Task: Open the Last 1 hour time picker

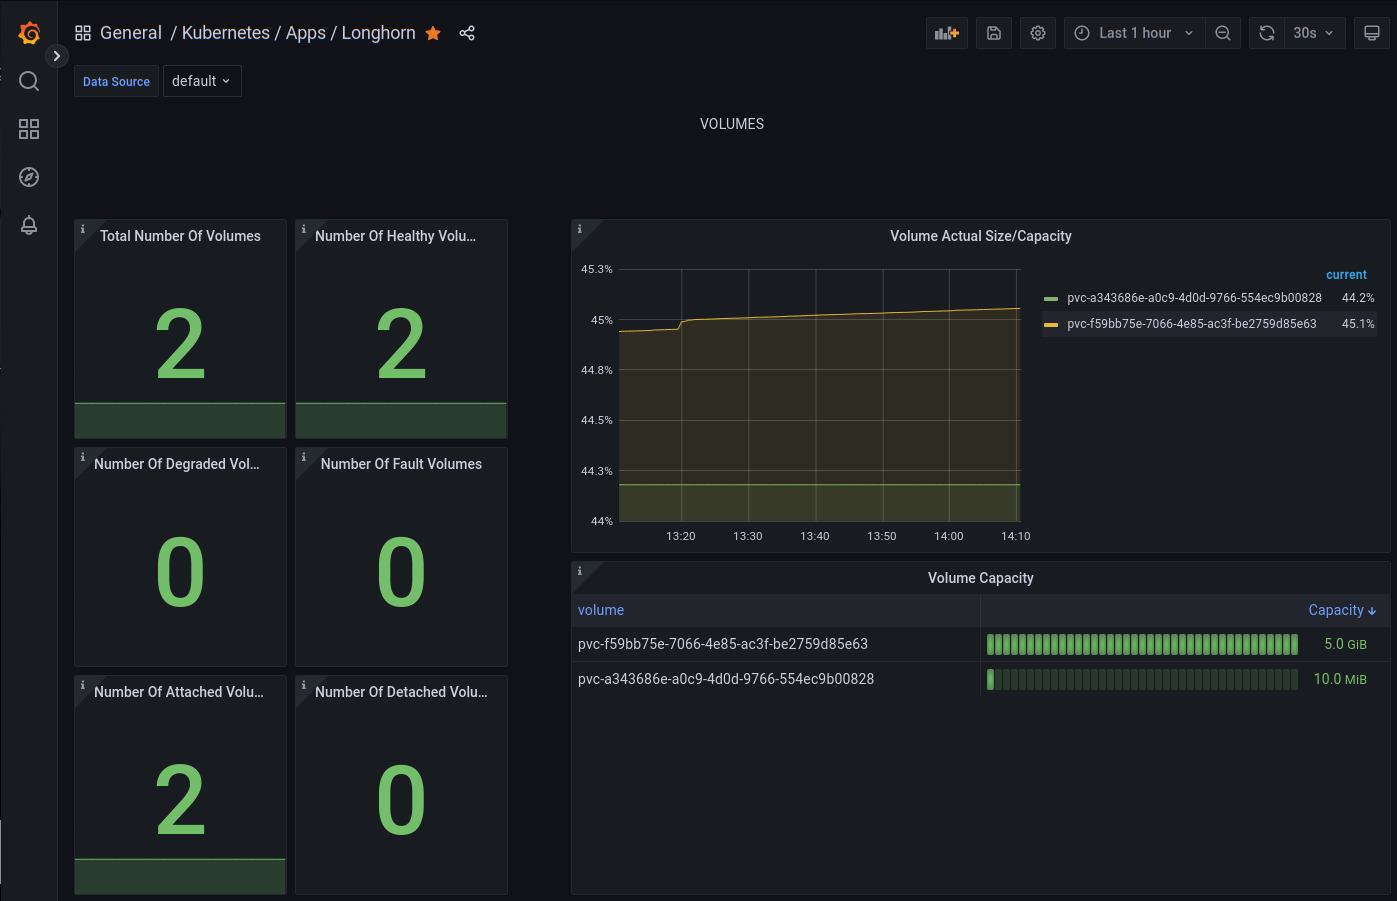Action: click(1135, 33)
